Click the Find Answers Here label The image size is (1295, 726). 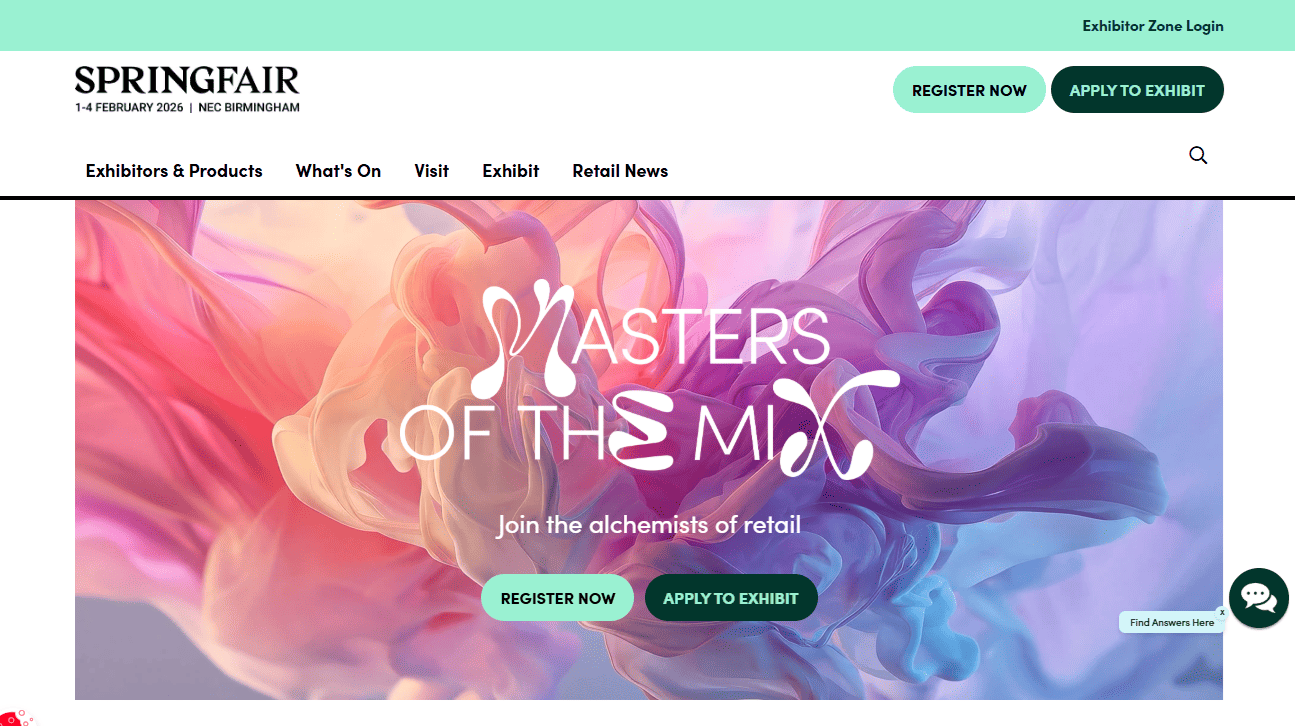(x=1172, y=623)
